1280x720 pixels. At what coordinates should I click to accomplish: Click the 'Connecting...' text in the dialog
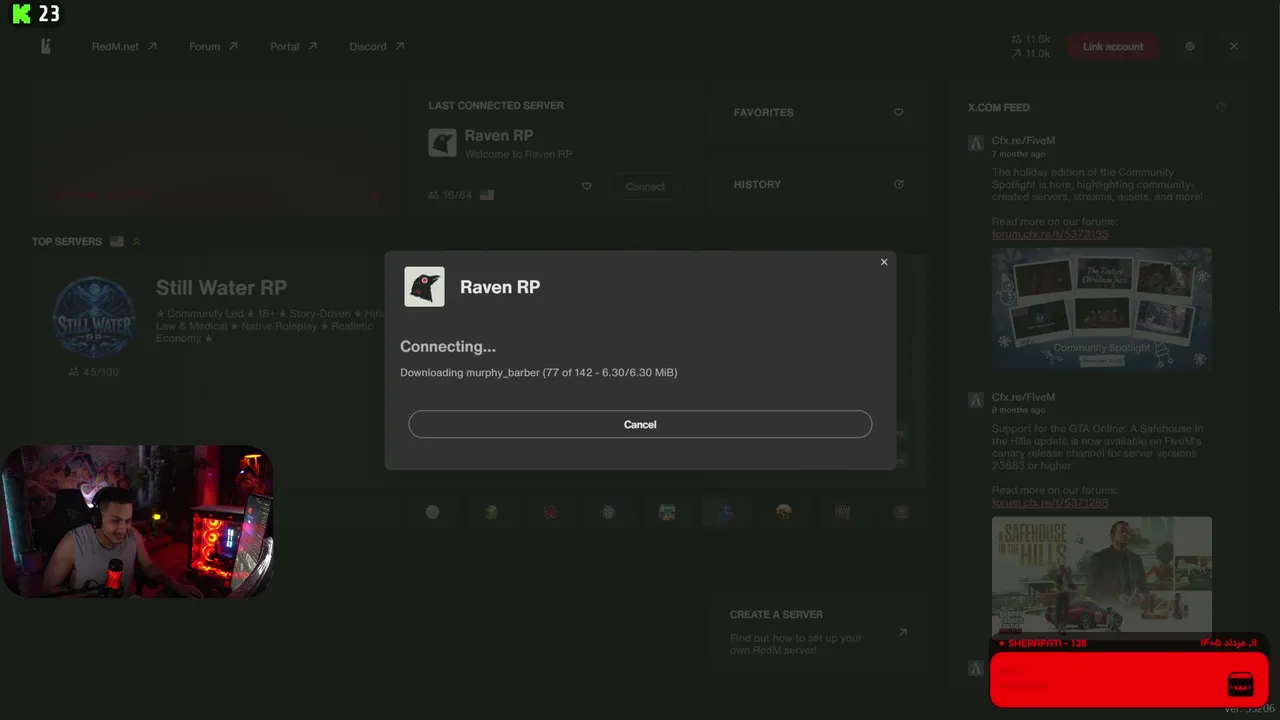click(448, 346)
